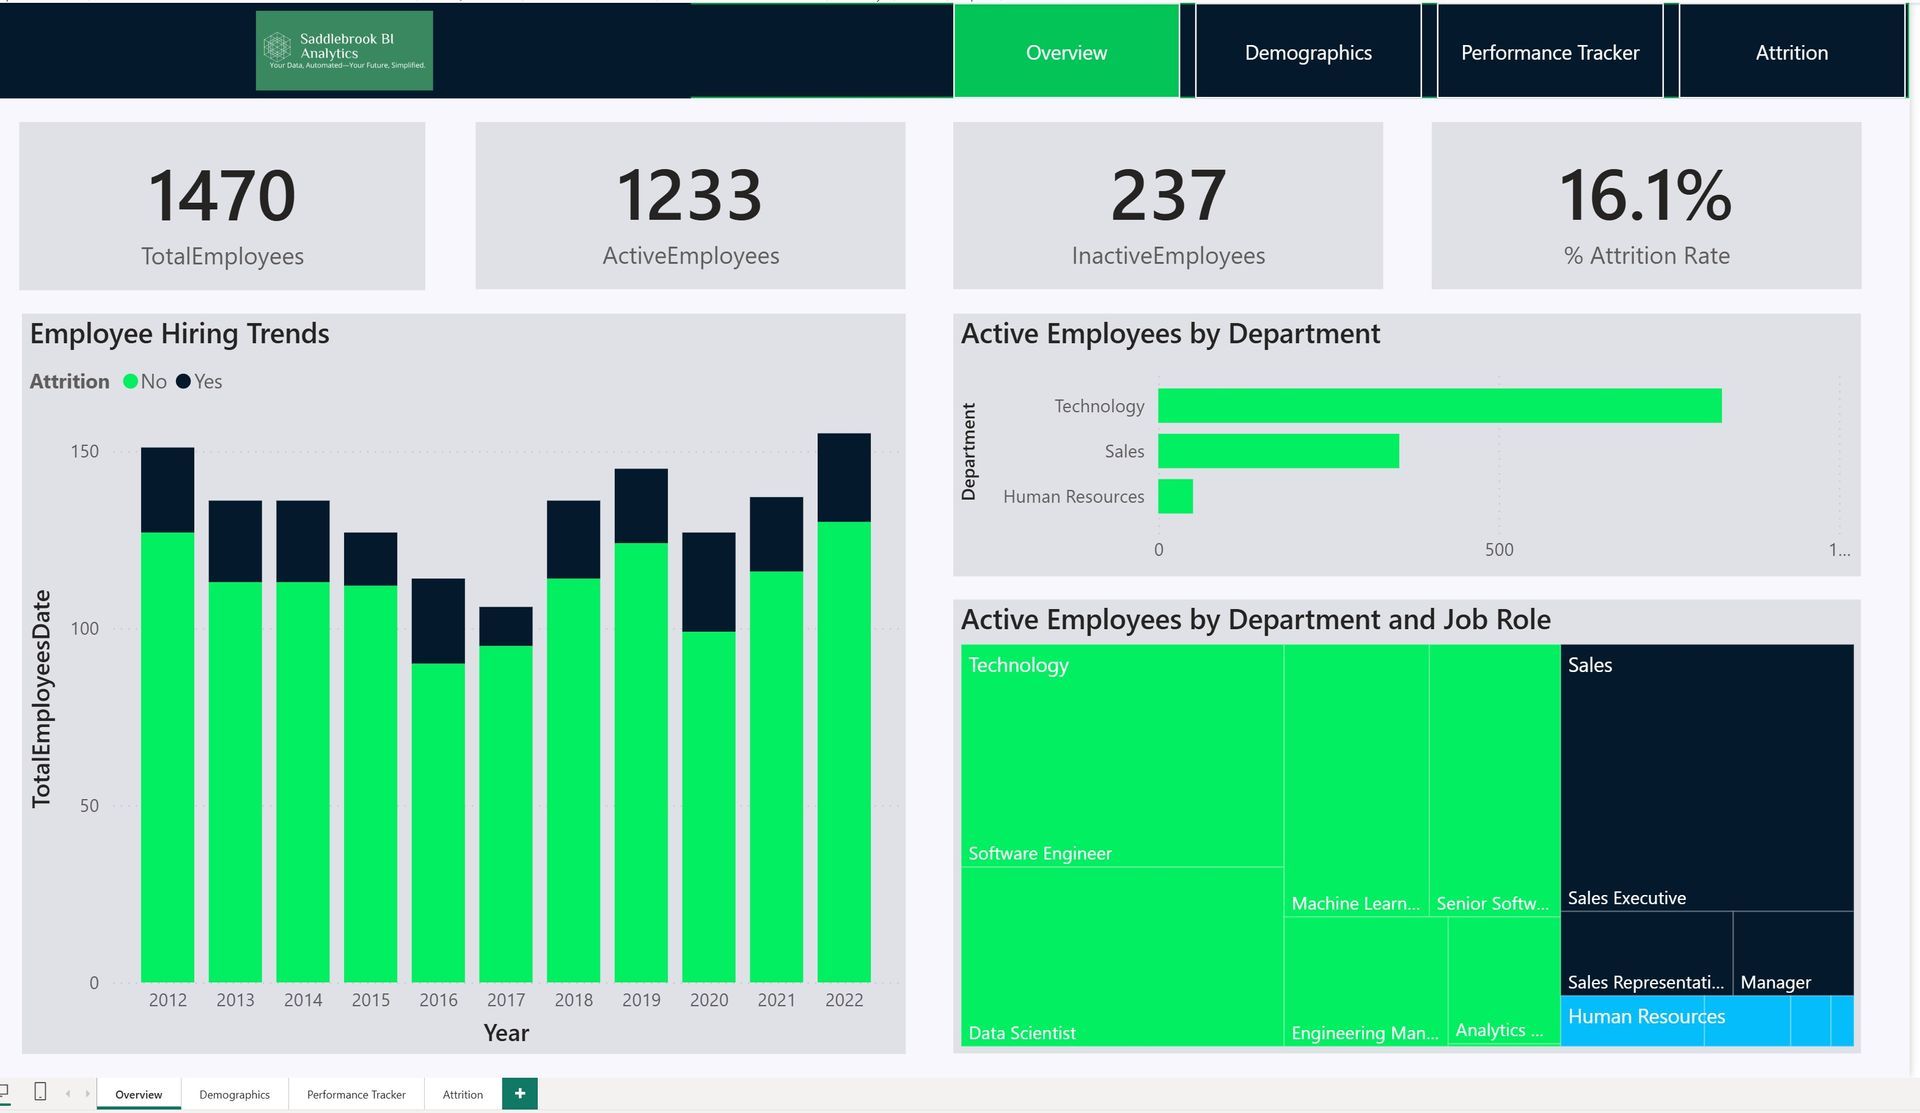Switch to mobile layout view icon
Image resolution: width=1920 pixels, height=1113 pixels.
[x=40, y=1092]
